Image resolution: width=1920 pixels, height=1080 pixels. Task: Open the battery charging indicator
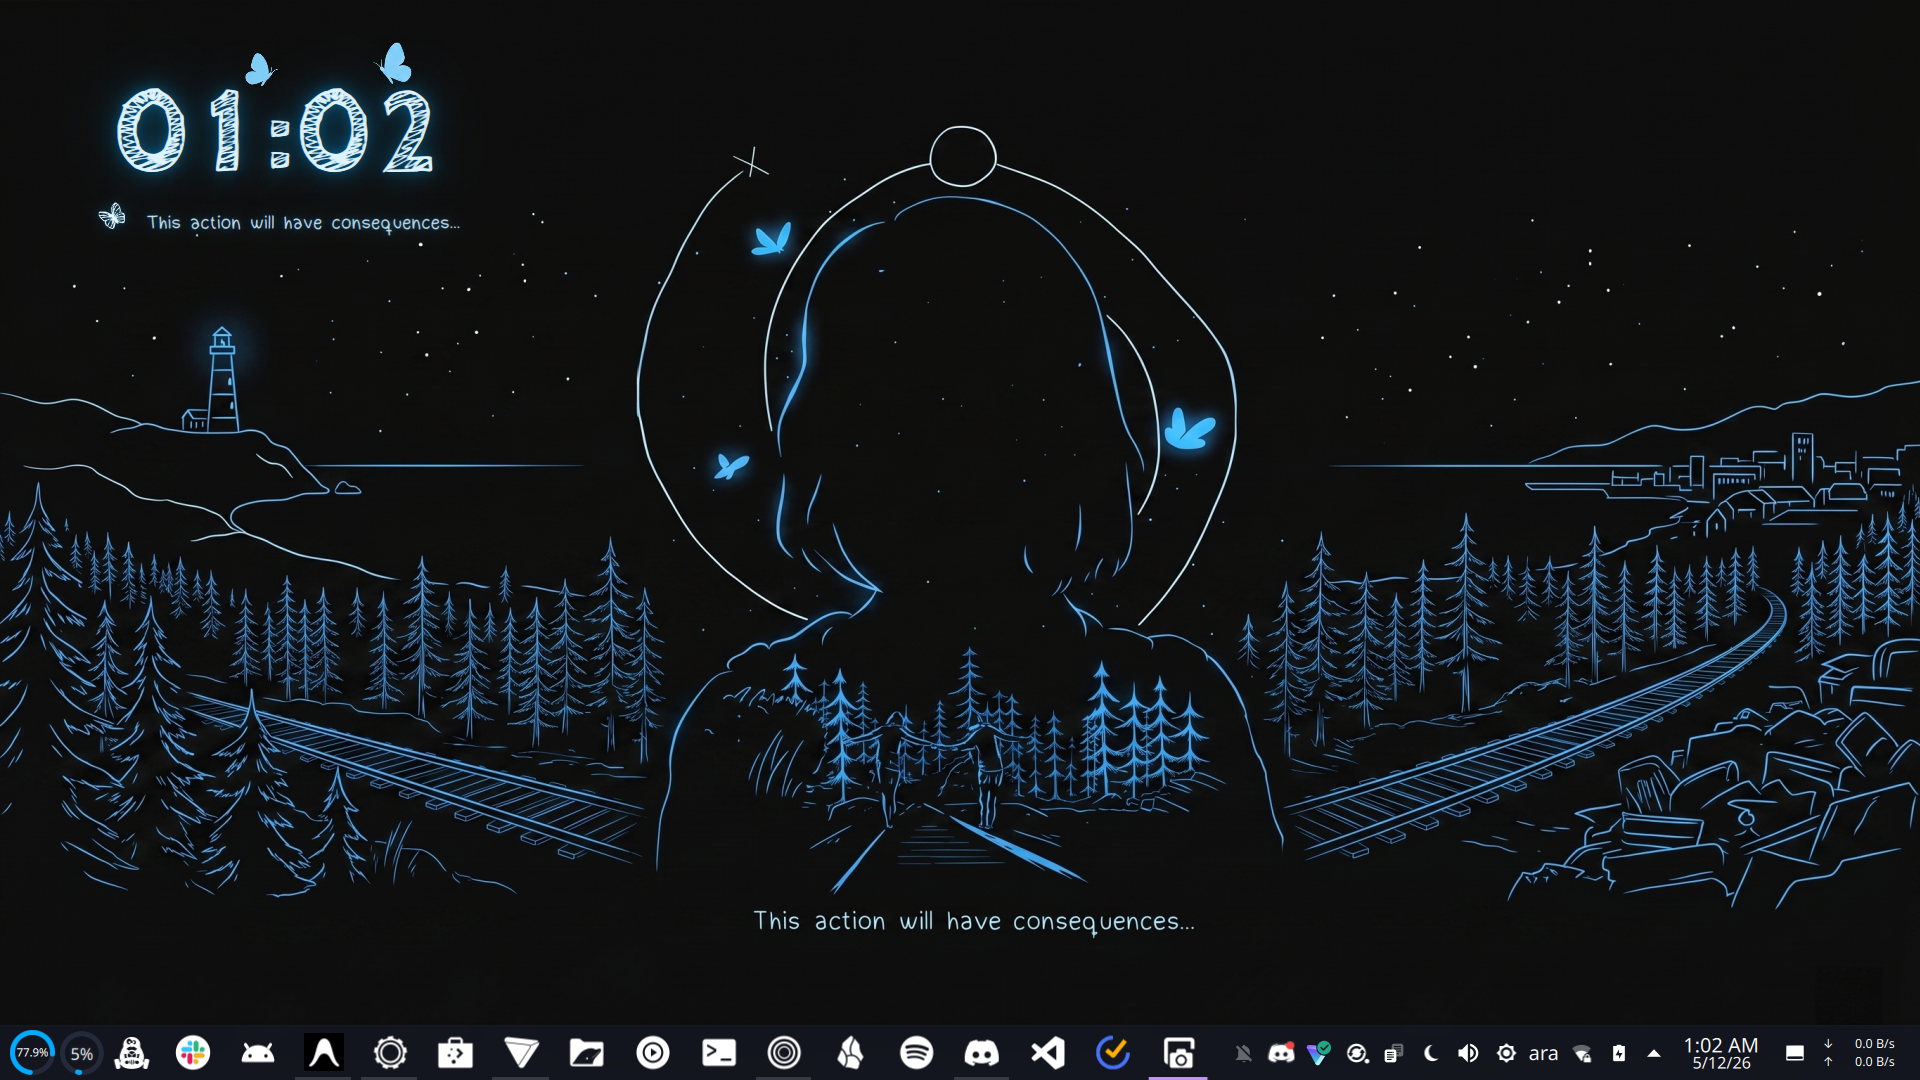pos(1619,1053)
